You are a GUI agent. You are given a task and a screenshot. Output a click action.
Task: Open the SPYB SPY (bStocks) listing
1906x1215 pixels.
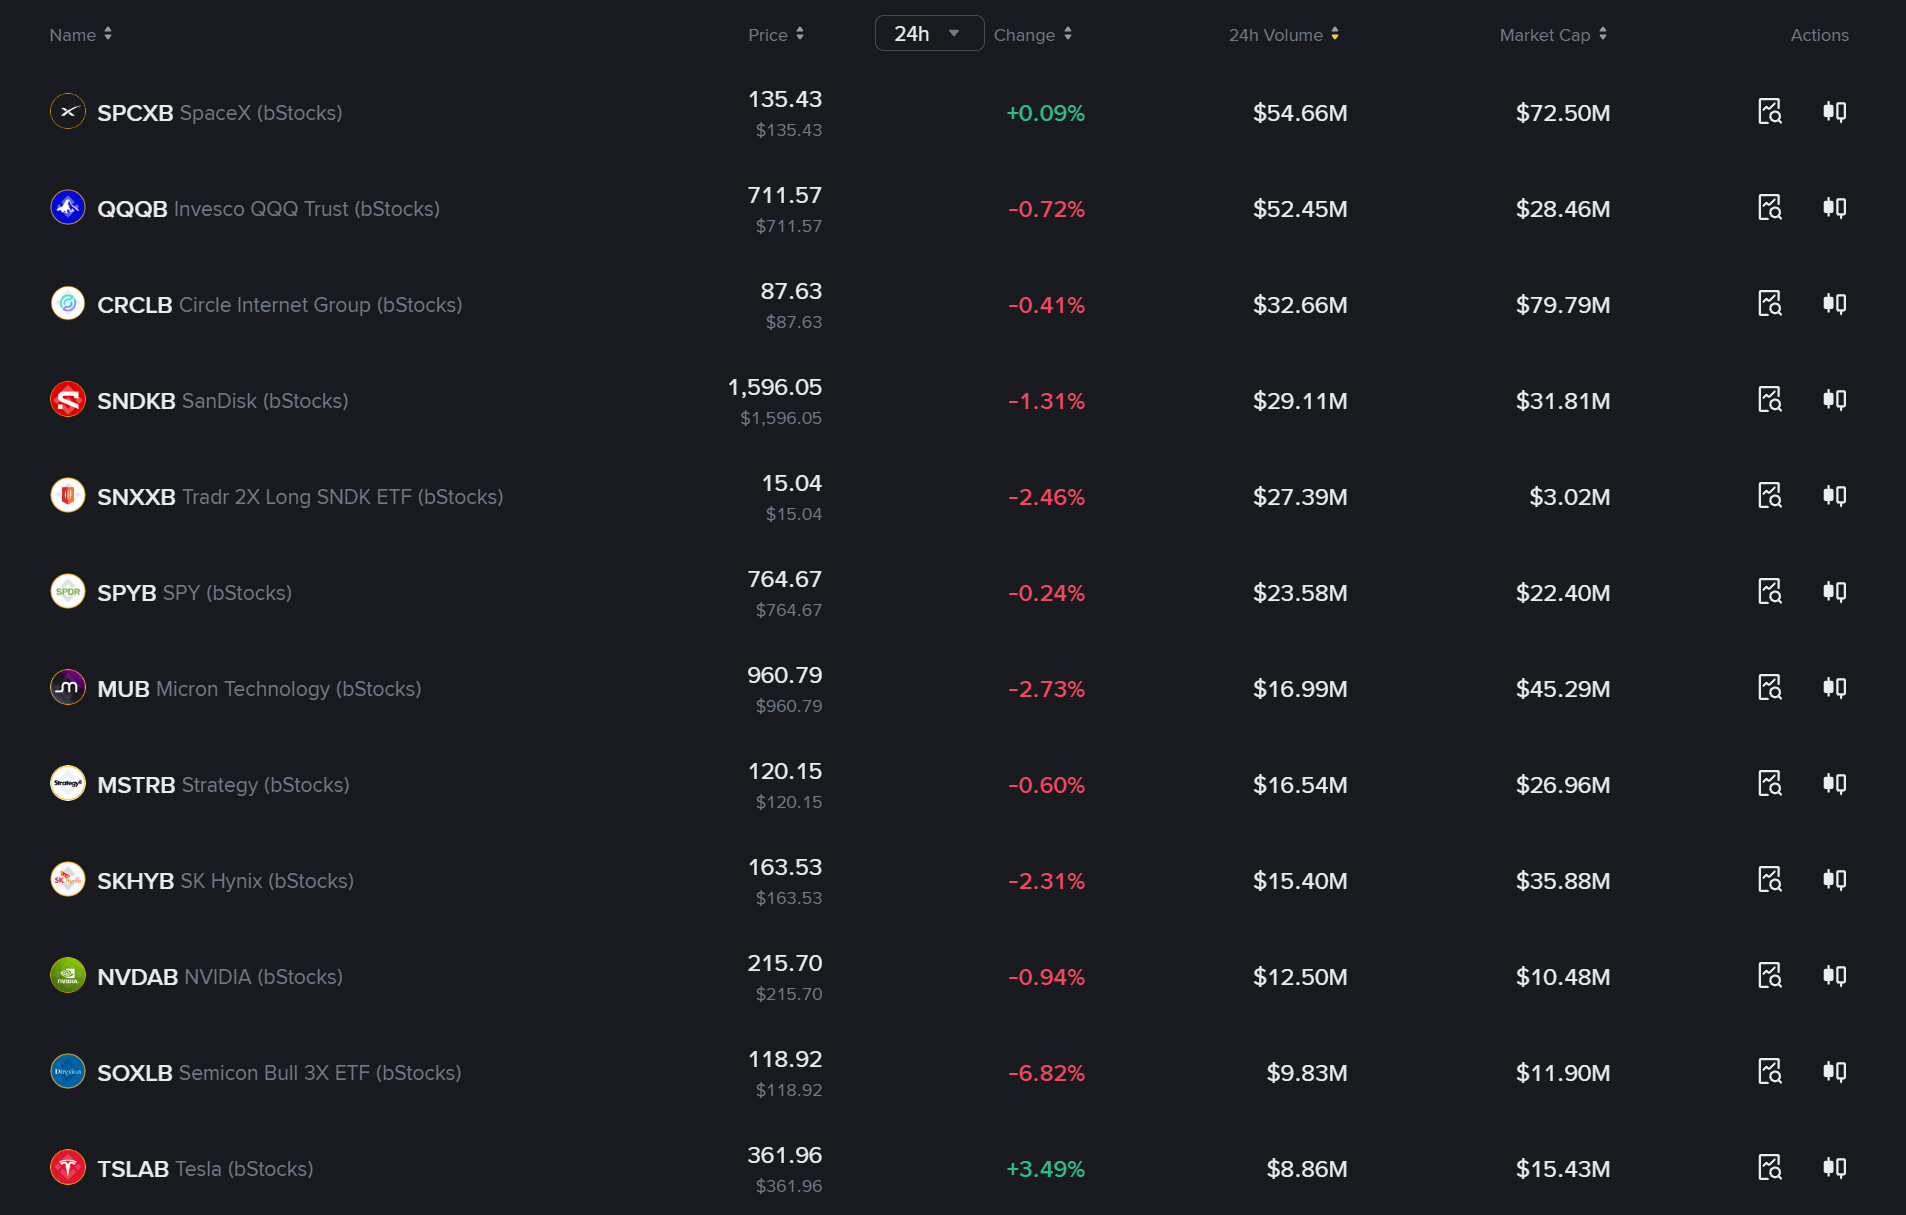[x=194, y=593]
